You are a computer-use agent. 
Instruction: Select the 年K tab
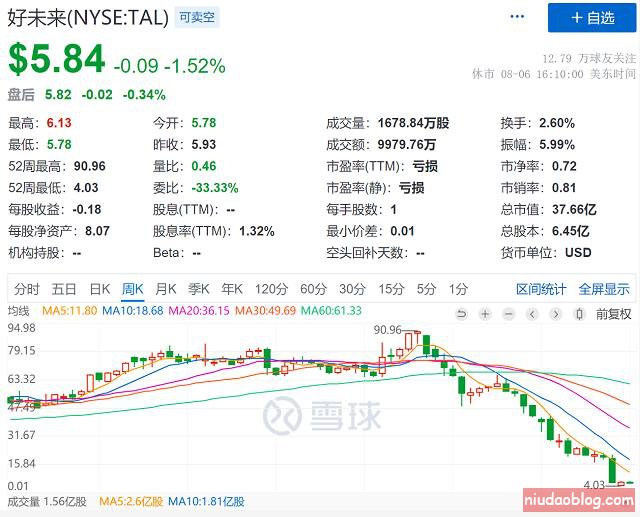click(x=232, y=289)
